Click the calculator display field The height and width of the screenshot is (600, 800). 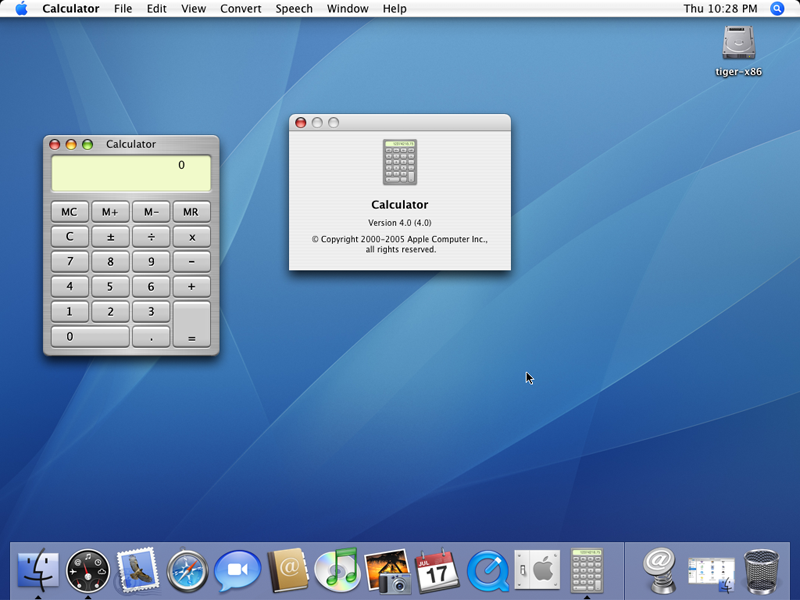(x=131, y=173)
